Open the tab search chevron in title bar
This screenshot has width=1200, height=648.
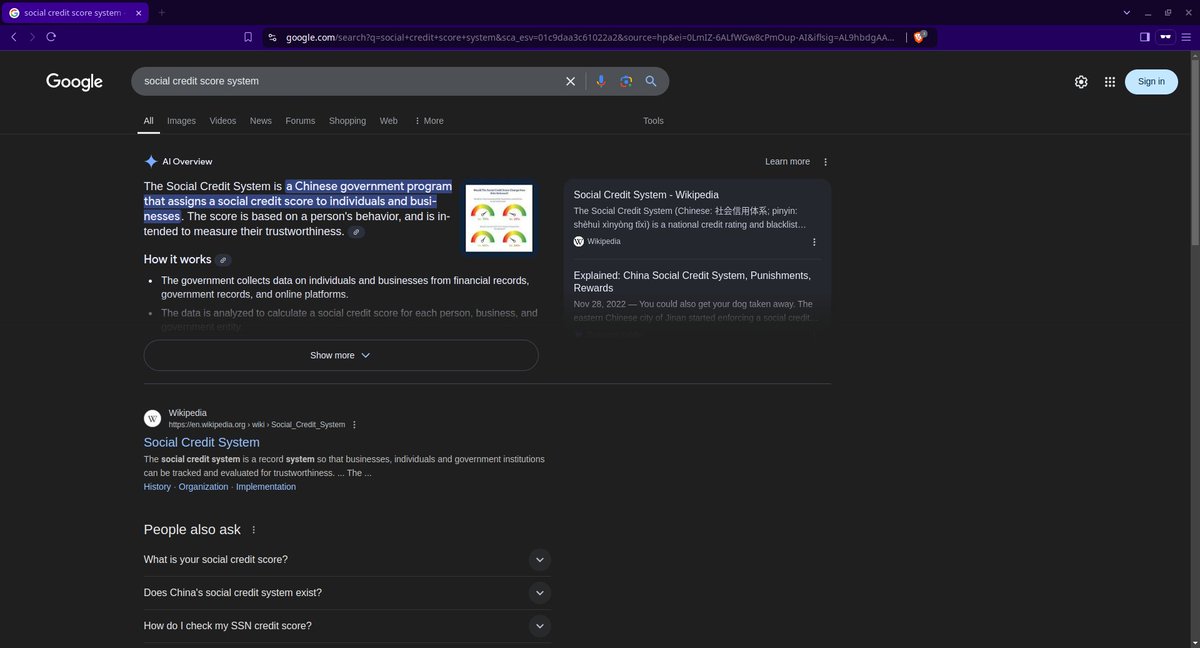point(1127,12)
